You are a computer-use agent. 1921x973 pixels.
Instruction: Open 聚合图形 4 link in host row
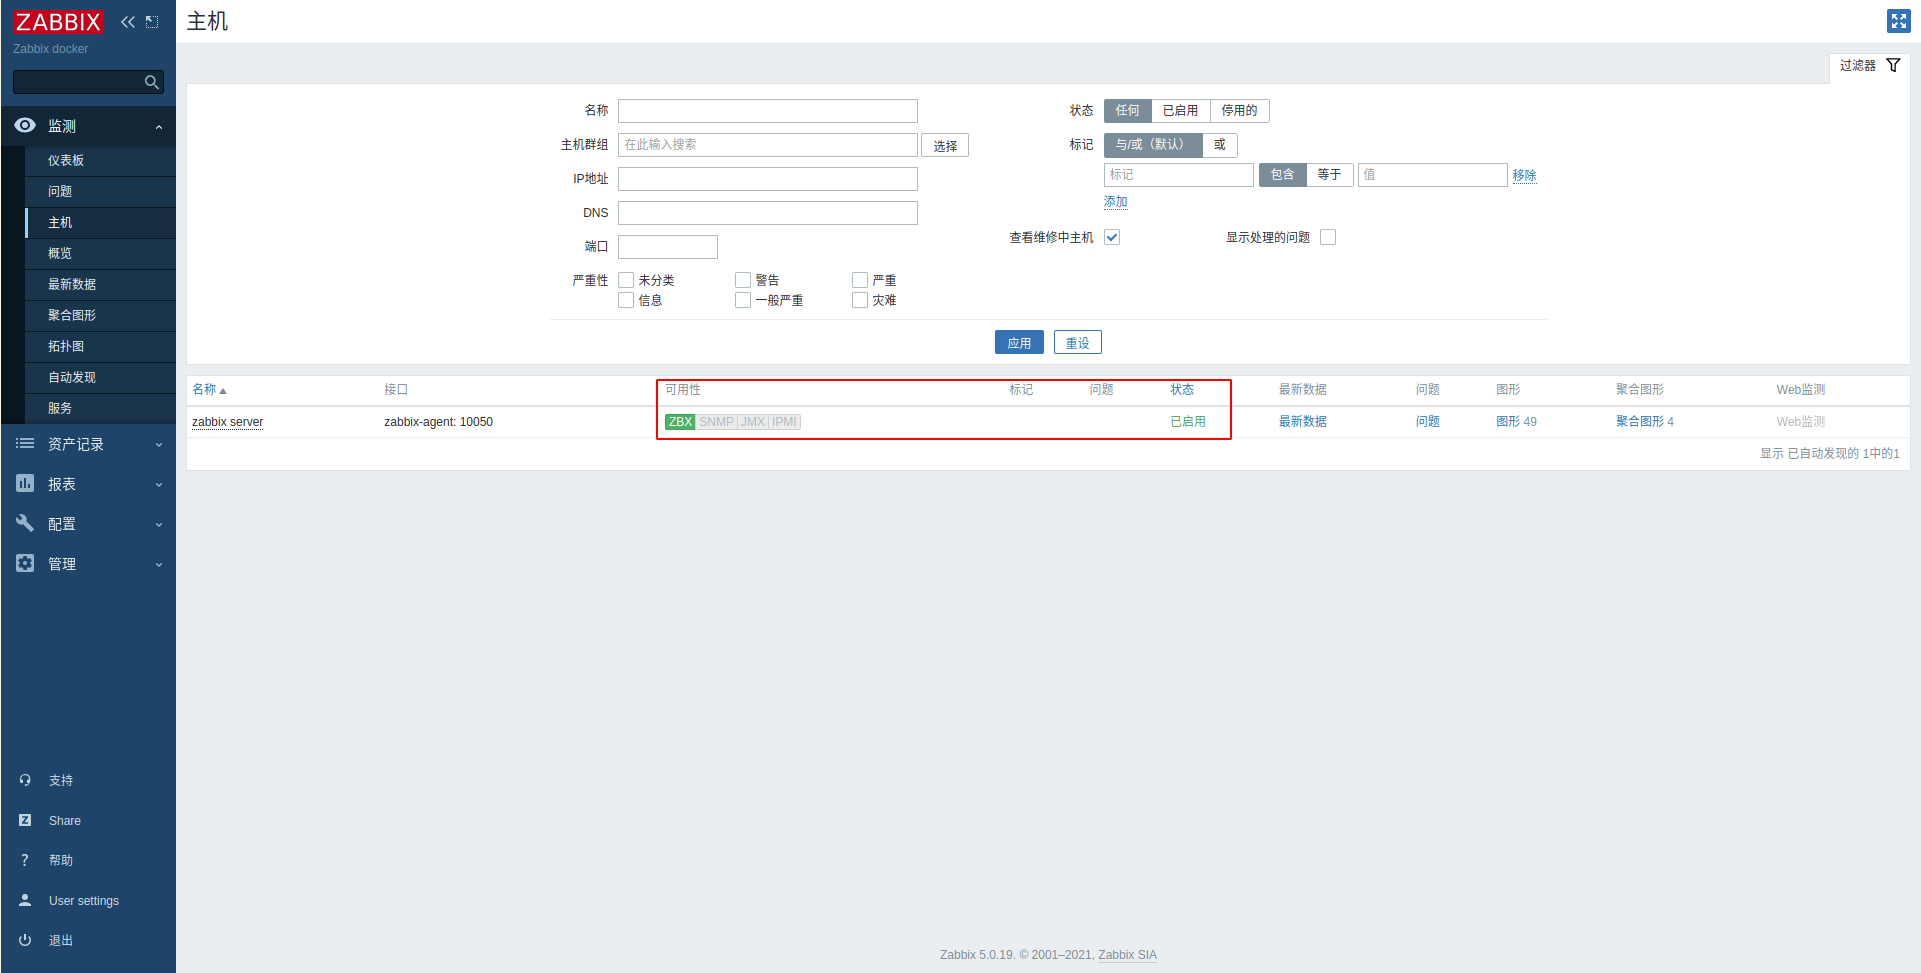click(x=1645, y=422)
